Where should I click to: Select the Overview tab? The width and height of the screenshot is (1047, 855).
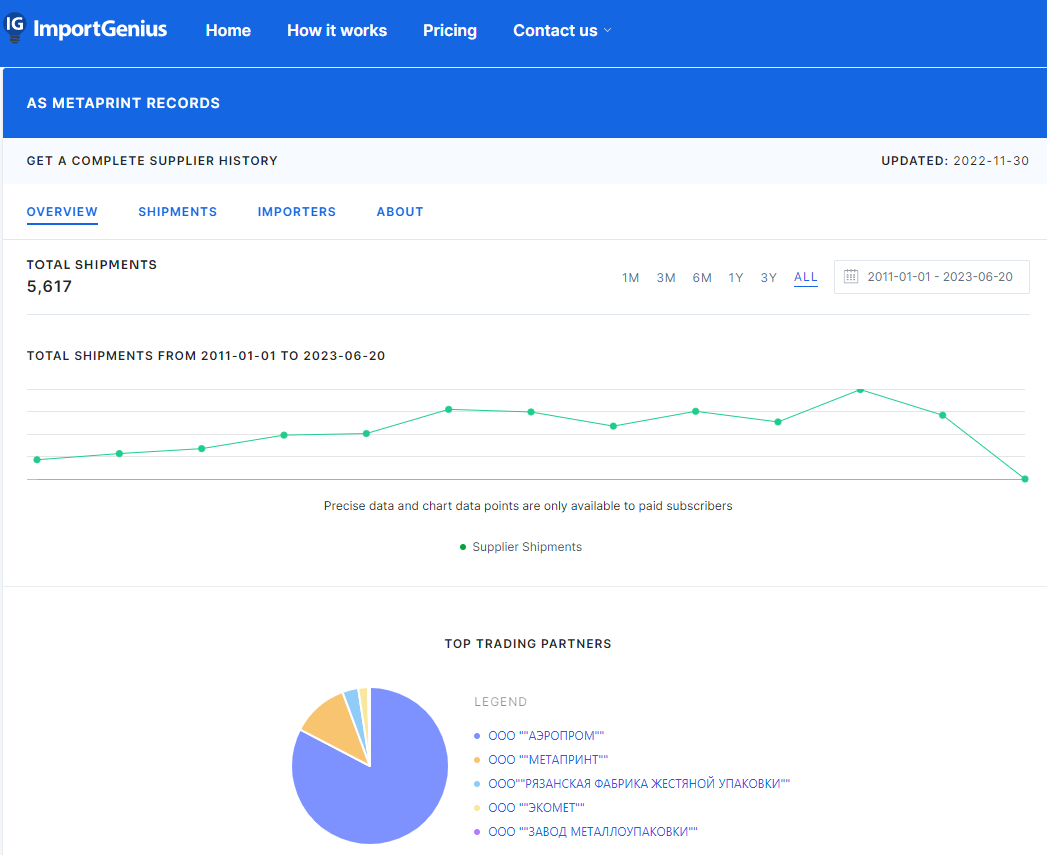(62, 212)
